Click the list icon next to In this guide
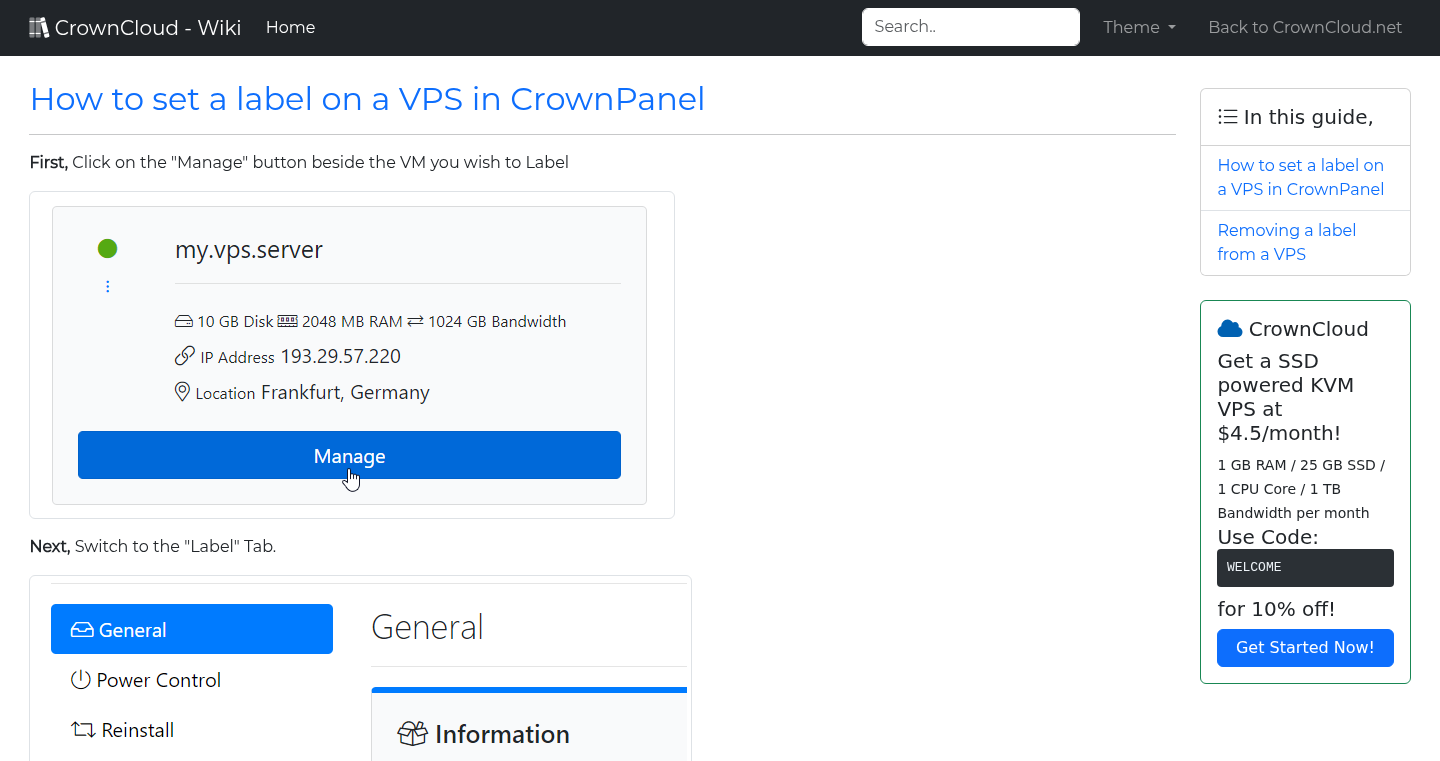 1227,116
